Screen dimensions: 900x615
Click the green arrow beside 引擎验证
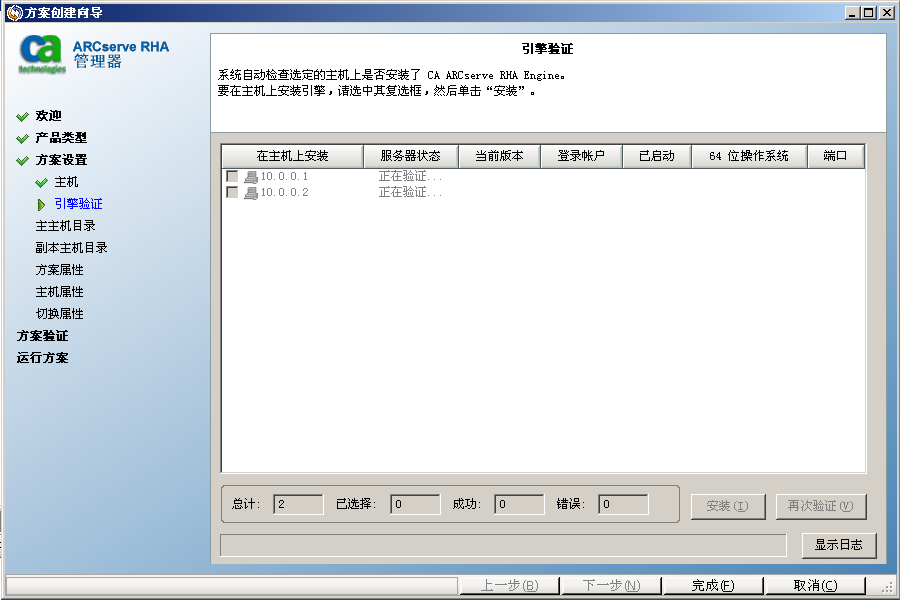[x=41, y=204]
